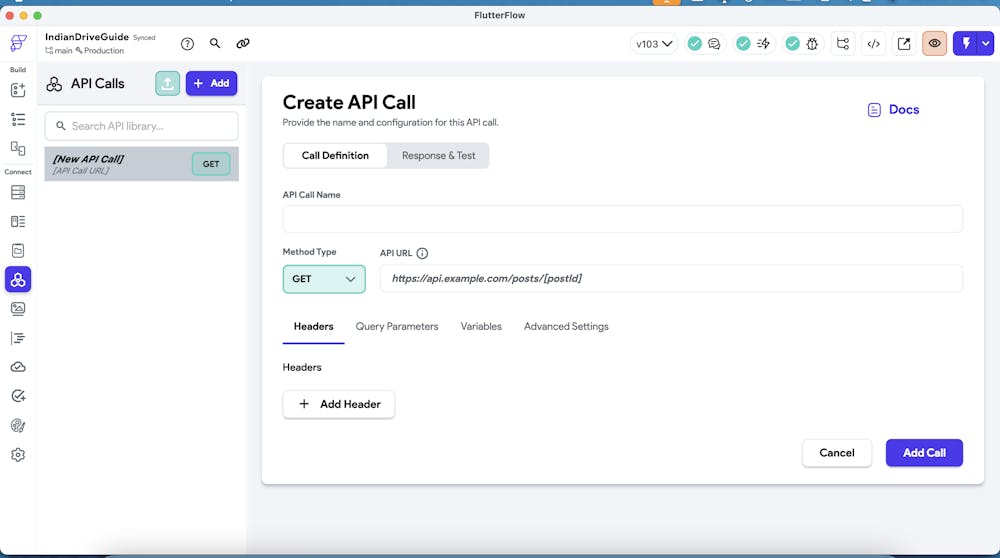Click the second green check status icon

tap(743, 43)
